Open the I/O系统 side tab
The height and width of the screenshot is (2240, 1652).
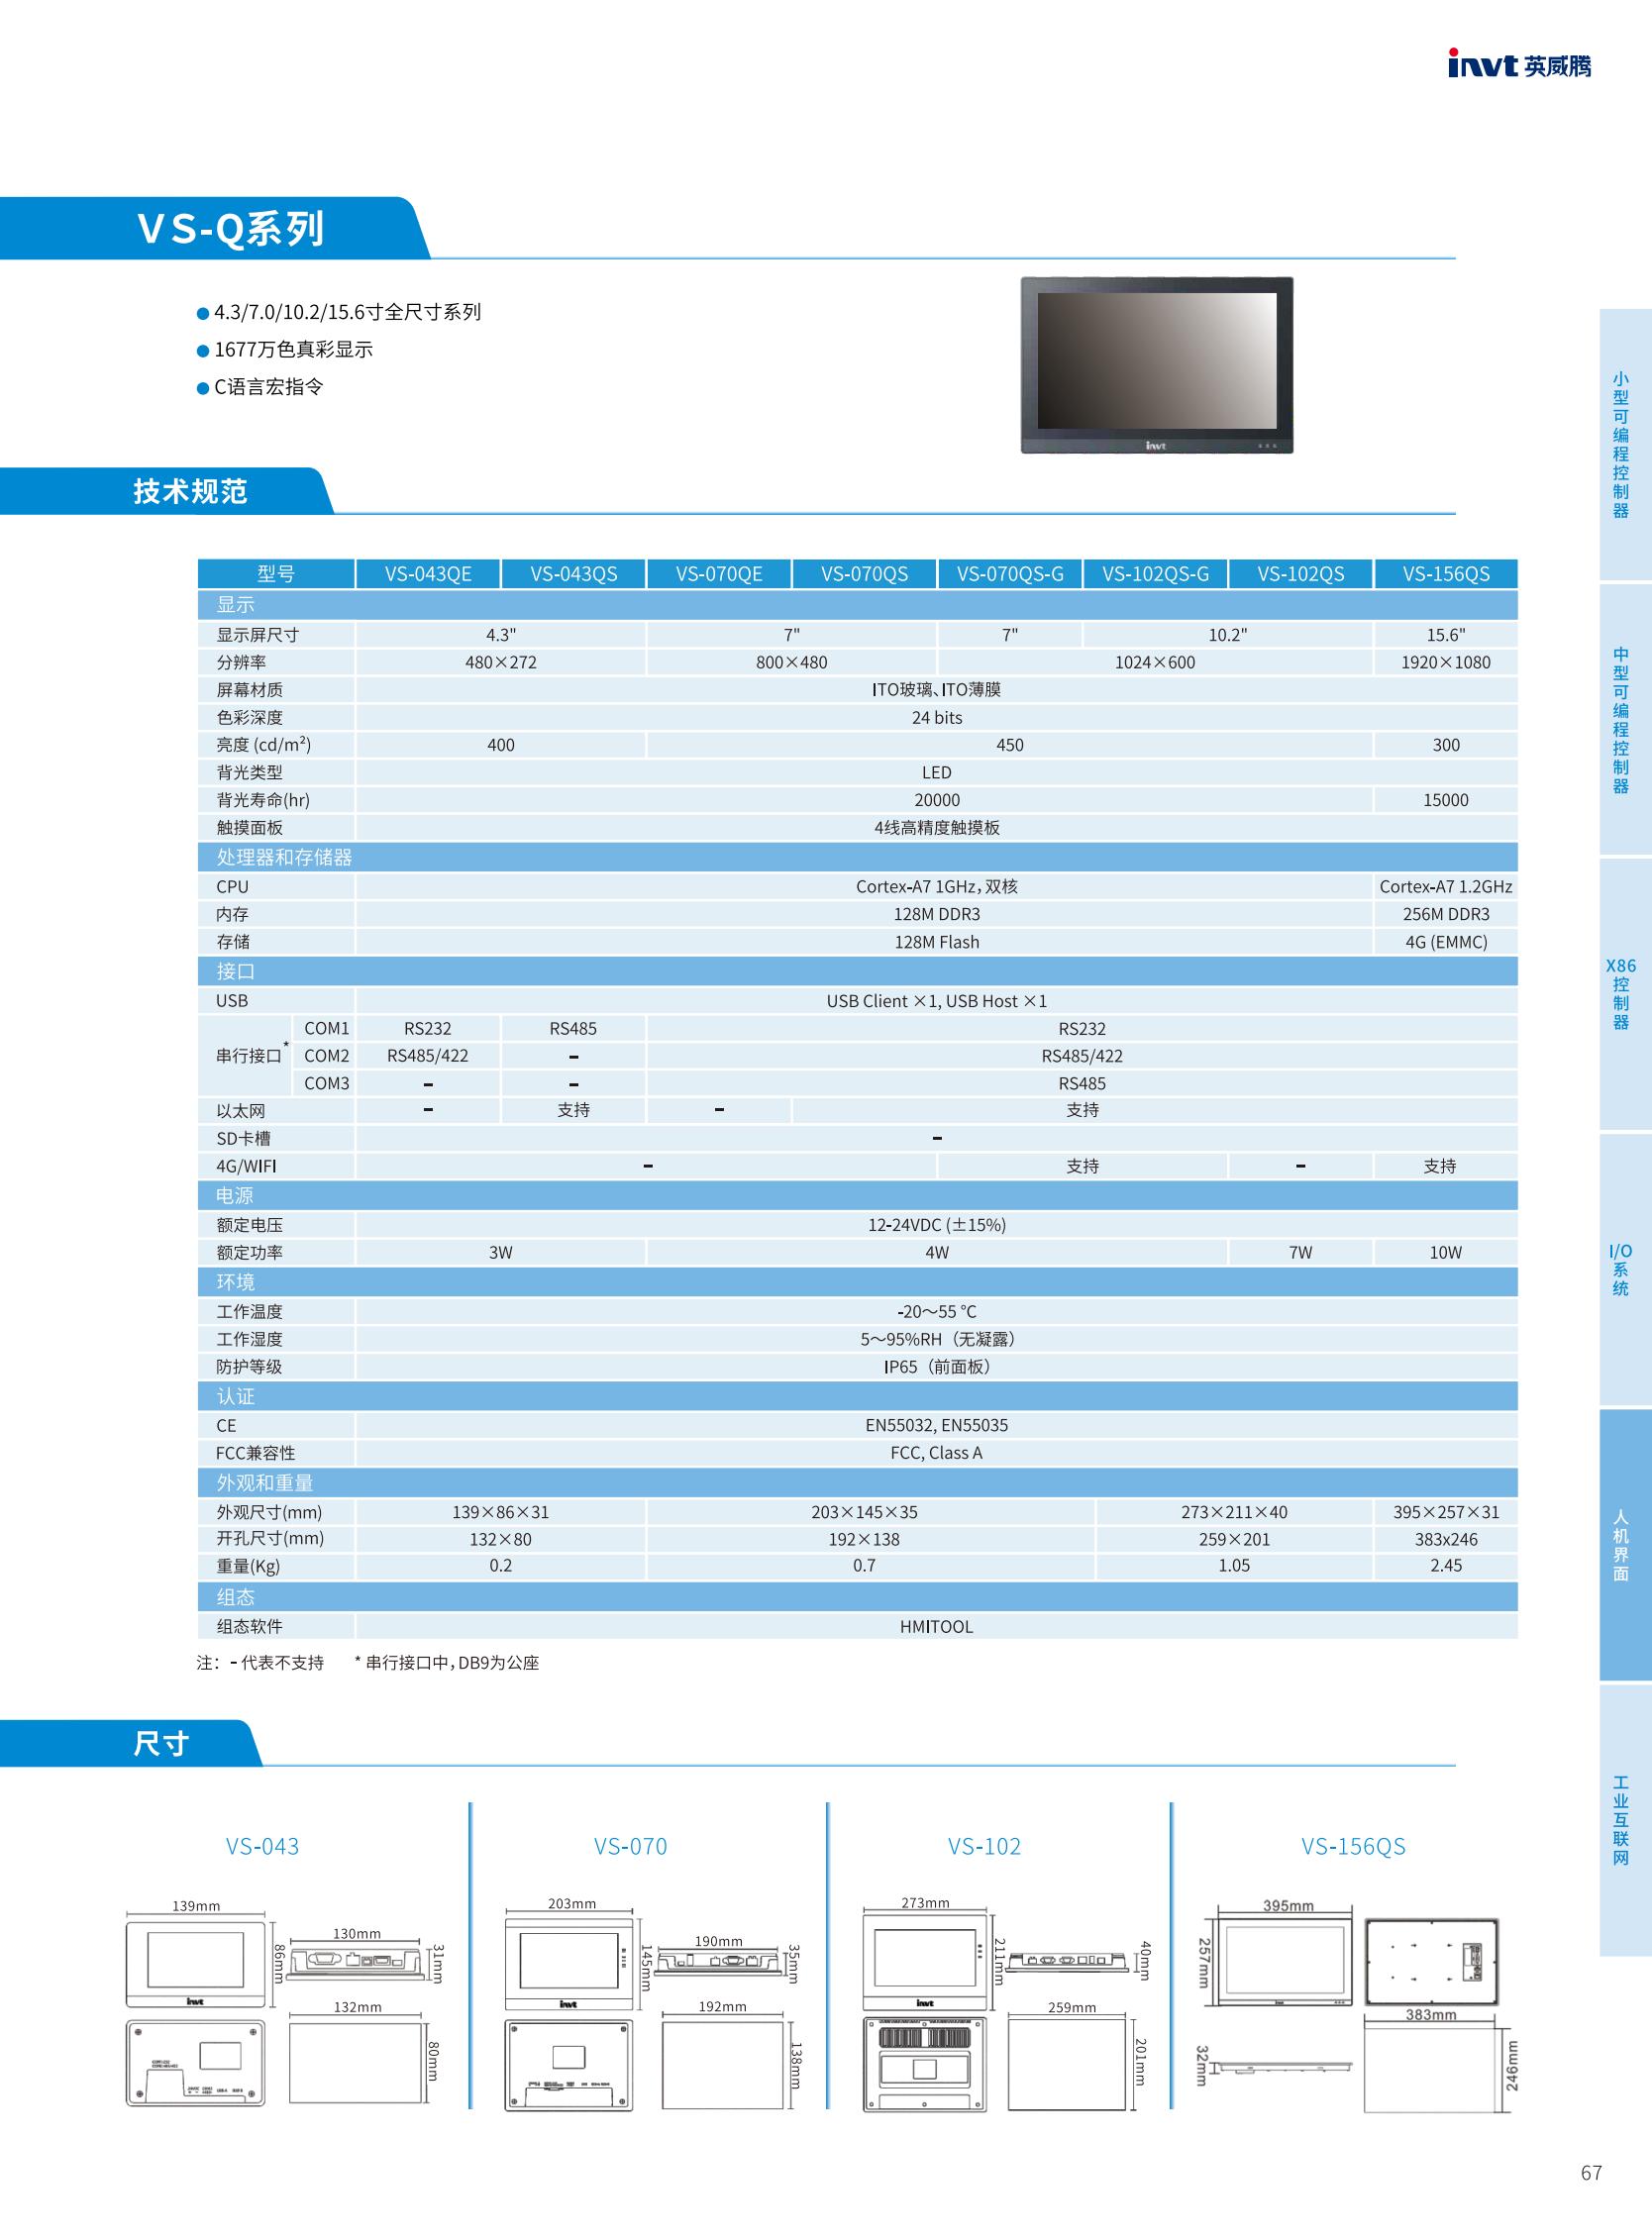pyautogui.click(x=1625, y=1270)
